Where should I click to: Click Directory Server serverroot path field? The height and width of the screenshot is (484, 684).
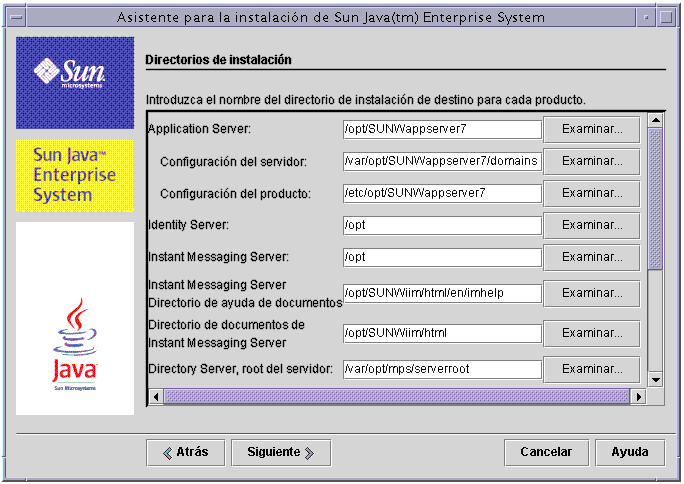coord(442,369)
